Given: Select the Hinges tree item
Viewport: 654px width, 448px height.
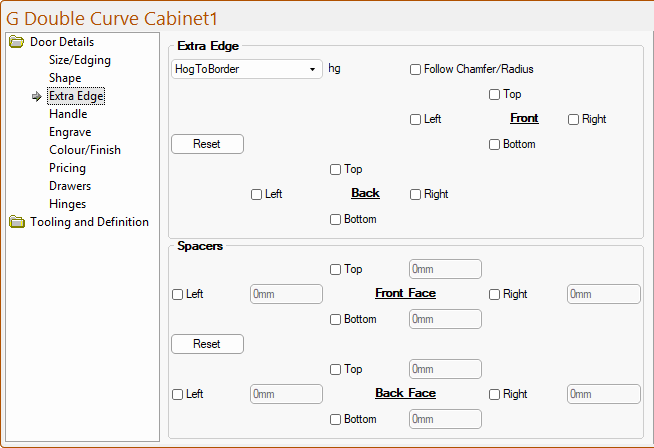Looking at the screenshot, I should point(67,204).
